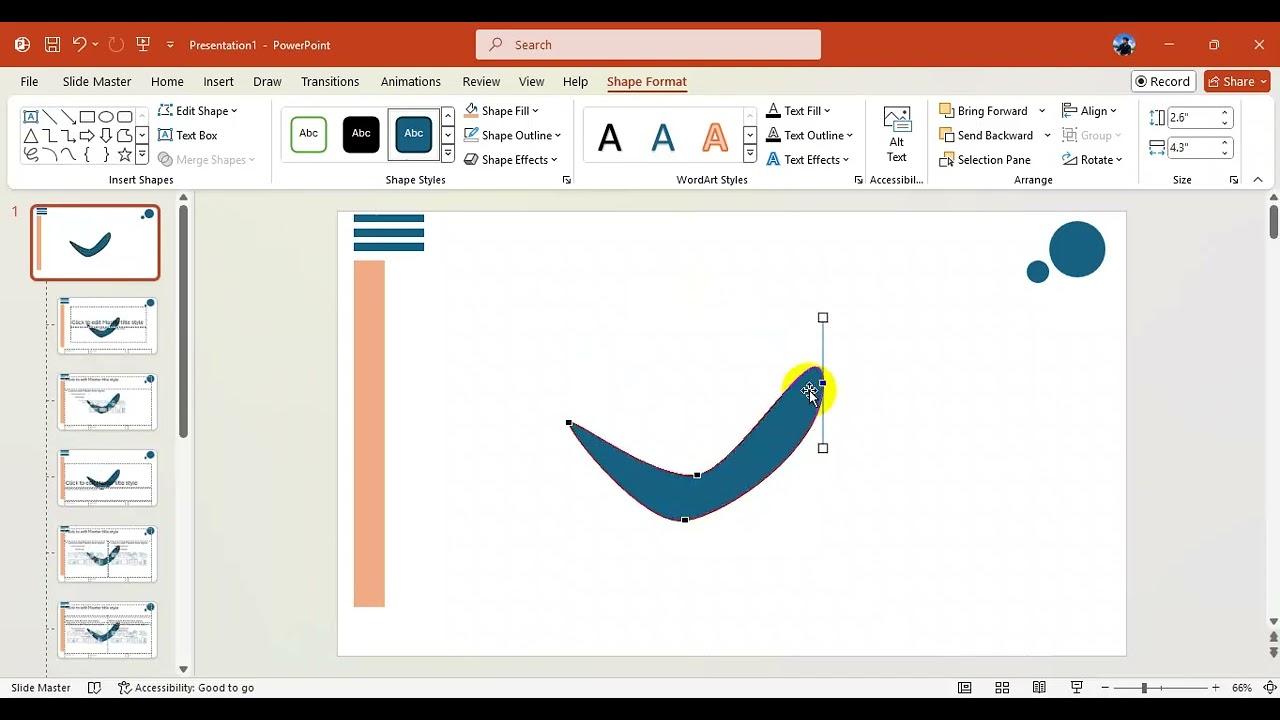Collapse the ribbon with the chevron
The image size is (1280, 720).
click(x=1258, y=180)
